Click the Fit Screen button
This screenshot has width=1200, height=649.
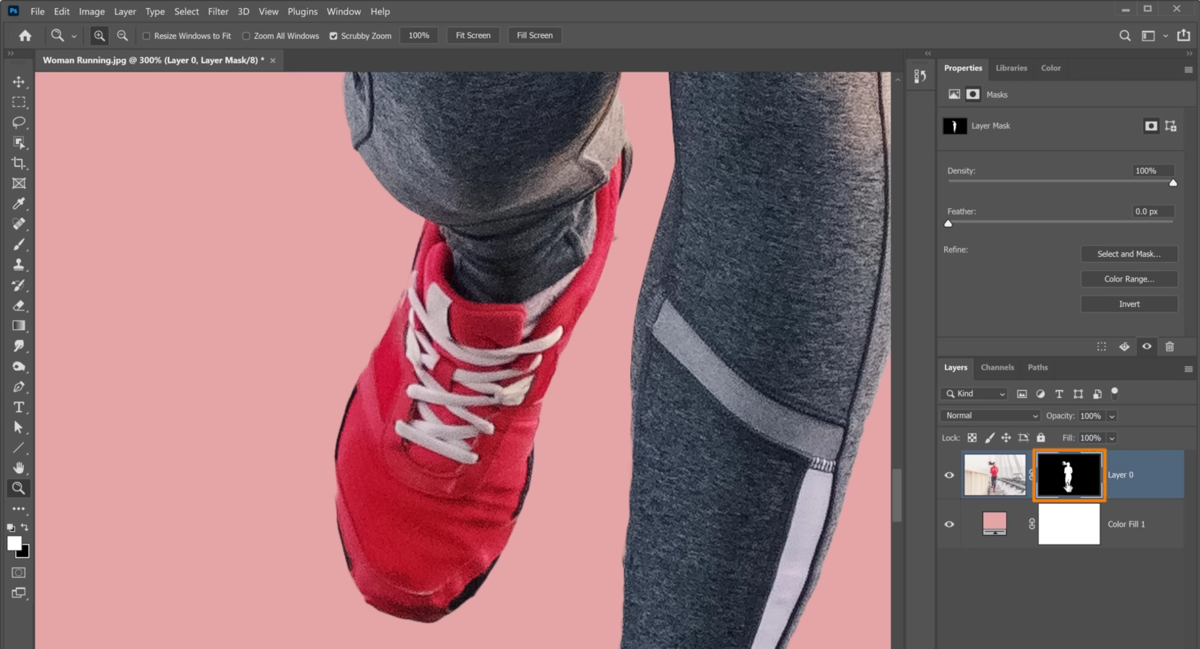472,35
